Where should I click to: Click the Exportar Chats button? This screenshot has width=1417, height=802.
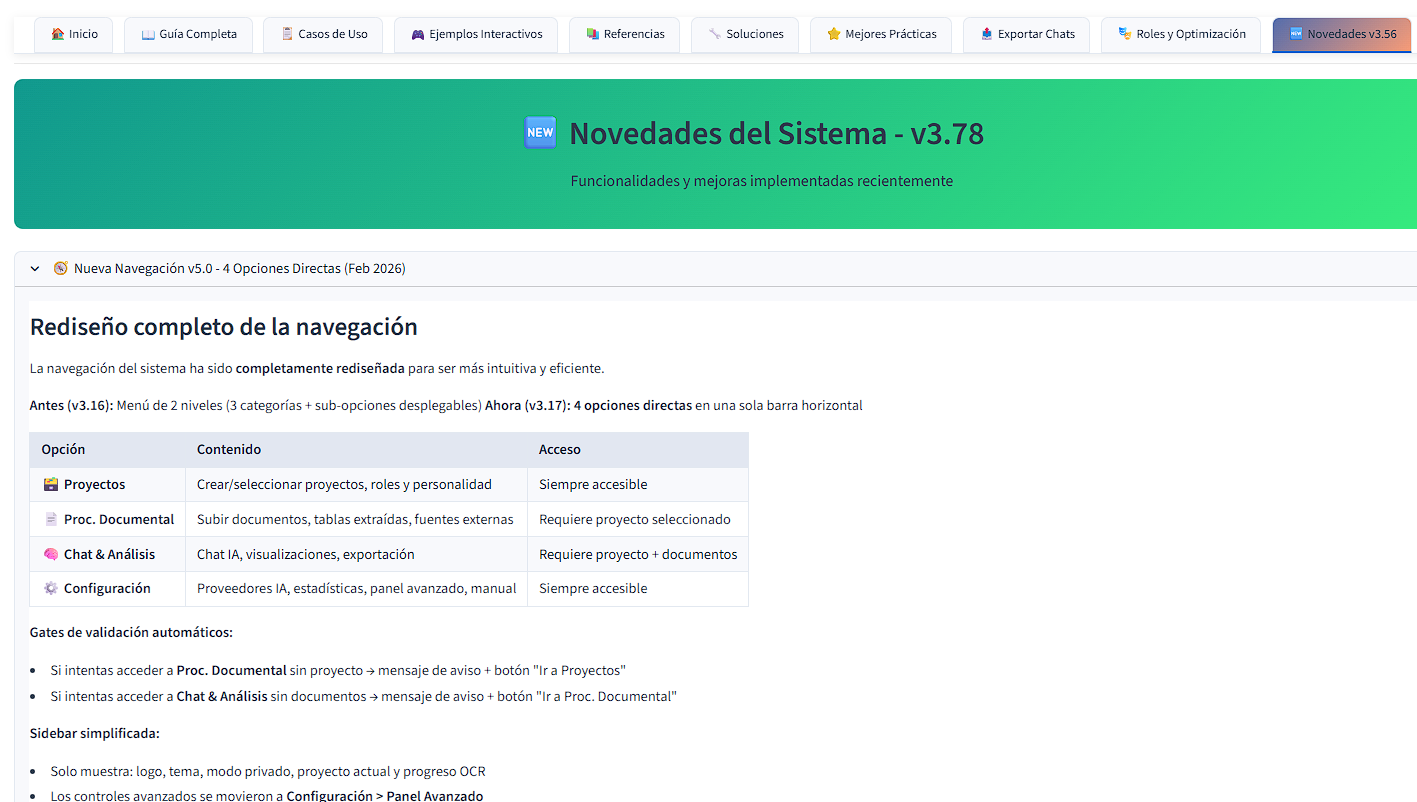1026,34
